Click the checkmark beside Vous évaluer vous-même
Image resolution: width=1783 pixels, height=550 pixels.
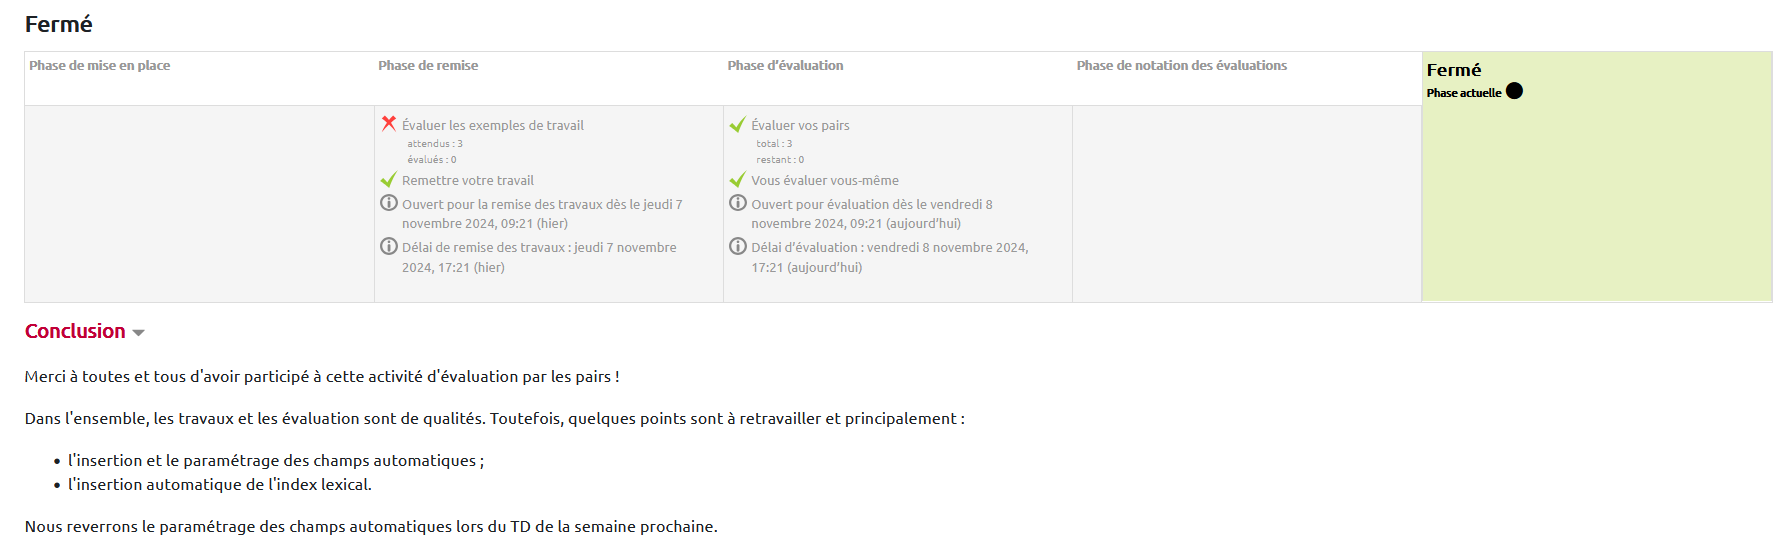click(x=738, y=180)
